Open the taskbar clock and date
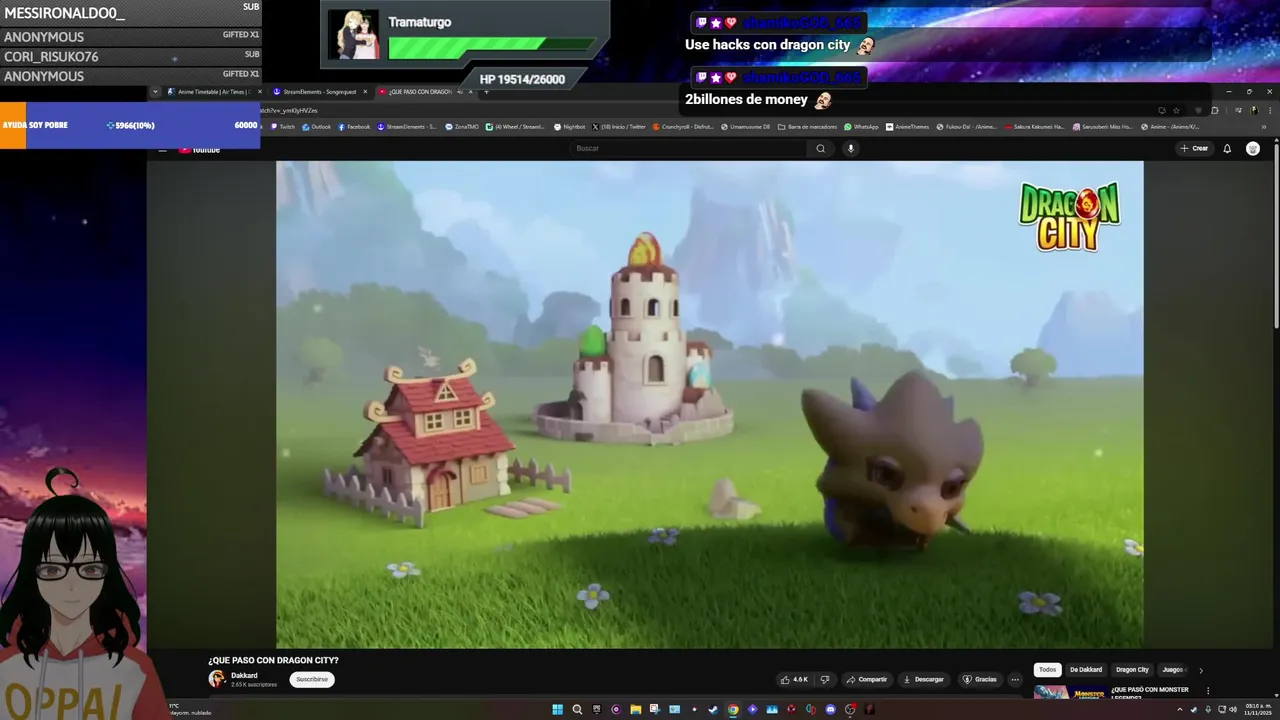This screenshot has width=1280, height=720. pyautogui.click(x=1258, y=709)
